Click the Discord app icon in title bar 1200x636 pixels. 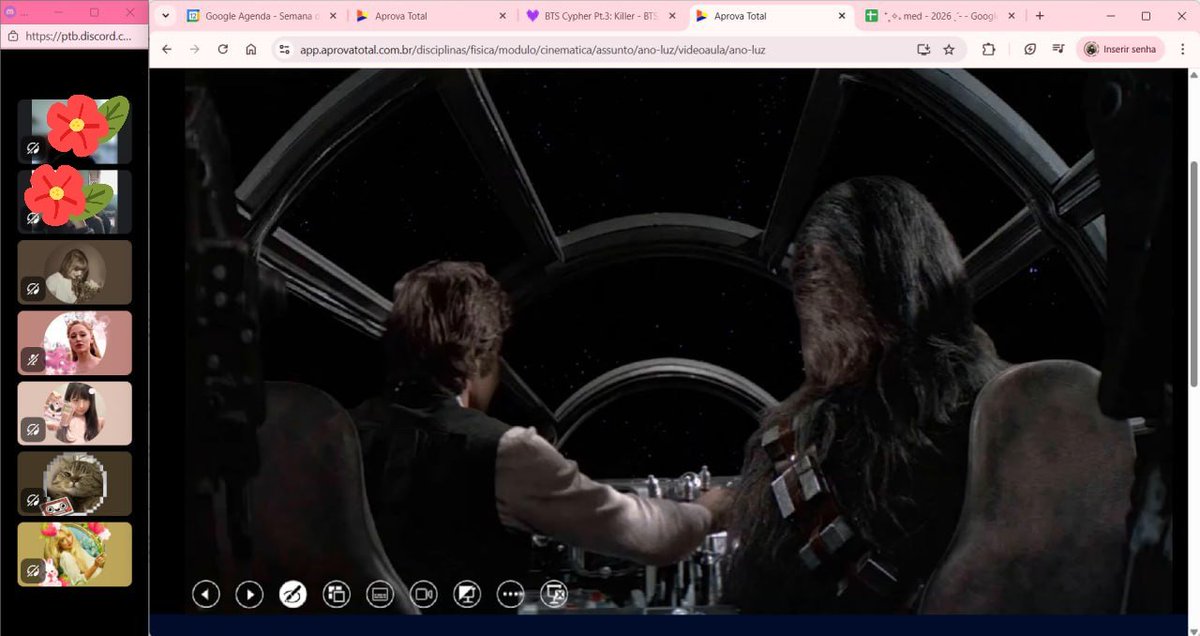click(x=11, y=12)
